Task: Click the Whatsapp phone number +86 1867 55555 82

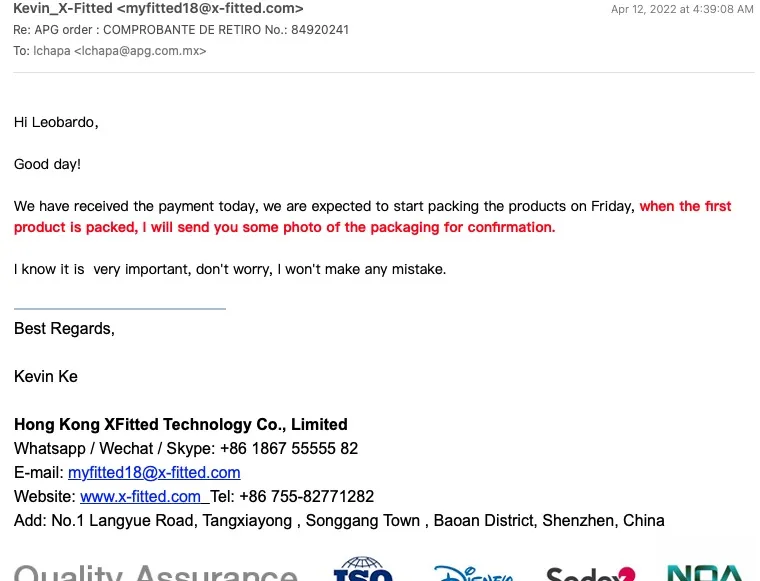Action: (x=289, y=448)
